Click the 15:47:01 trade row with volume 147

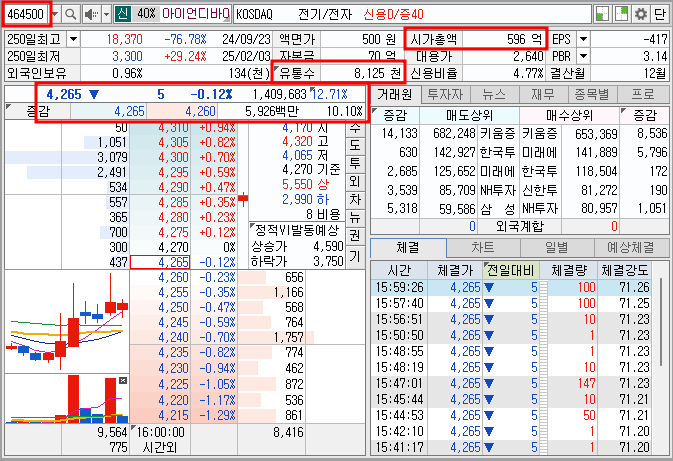[x=511, y=383]
